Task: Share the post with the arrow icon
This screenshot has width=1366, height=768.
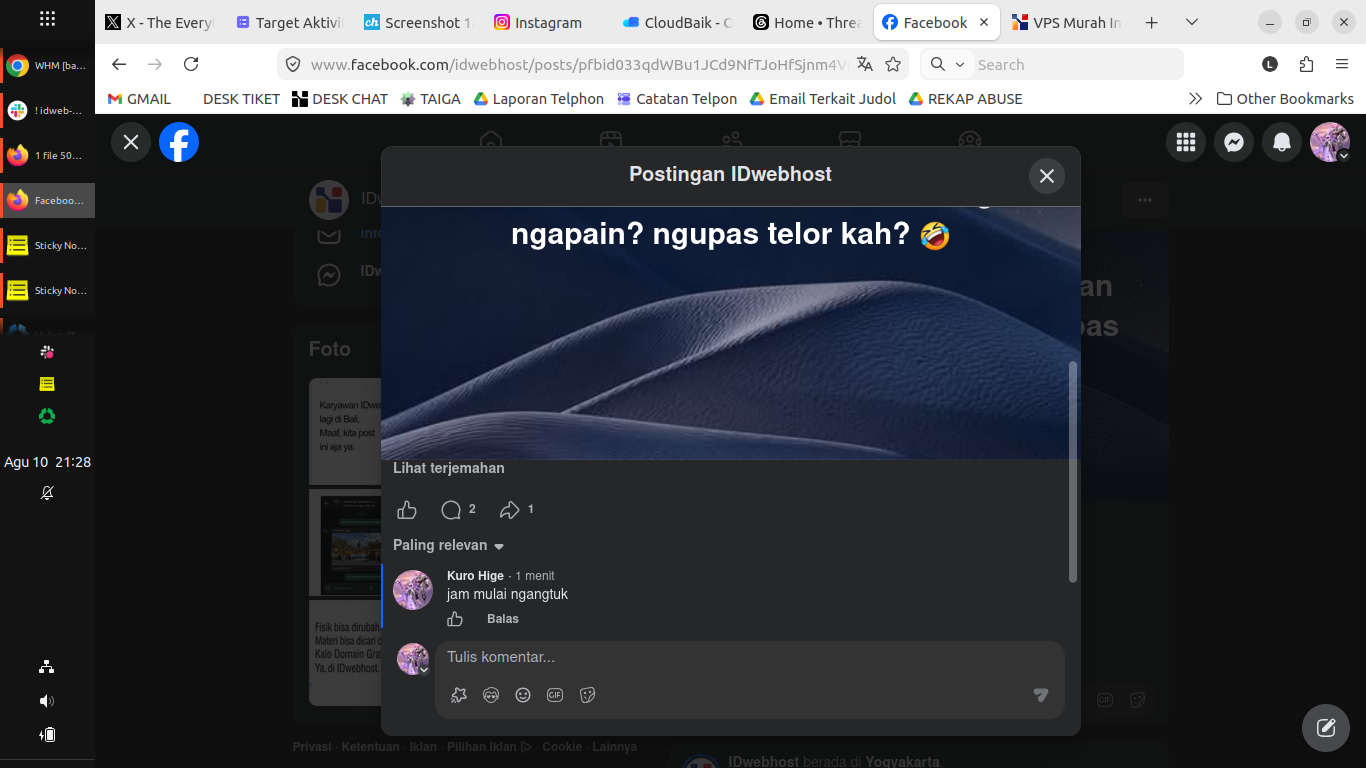Action: tap(510, 510)
